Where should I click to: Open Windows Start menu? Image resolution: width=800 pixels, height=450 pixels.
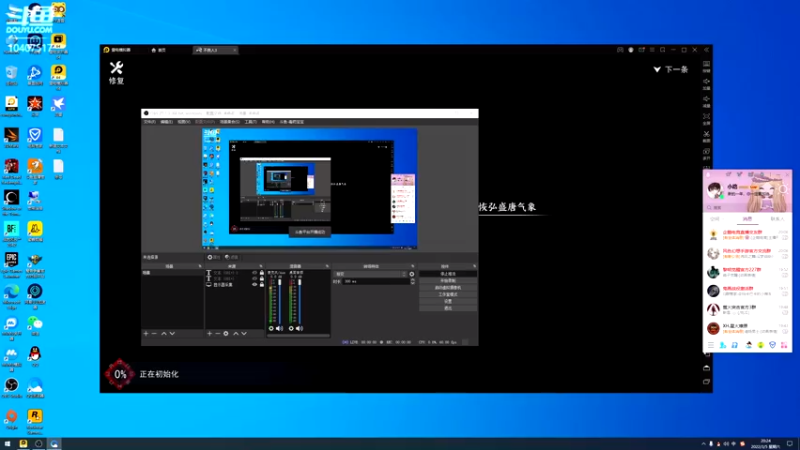(7, 444)
